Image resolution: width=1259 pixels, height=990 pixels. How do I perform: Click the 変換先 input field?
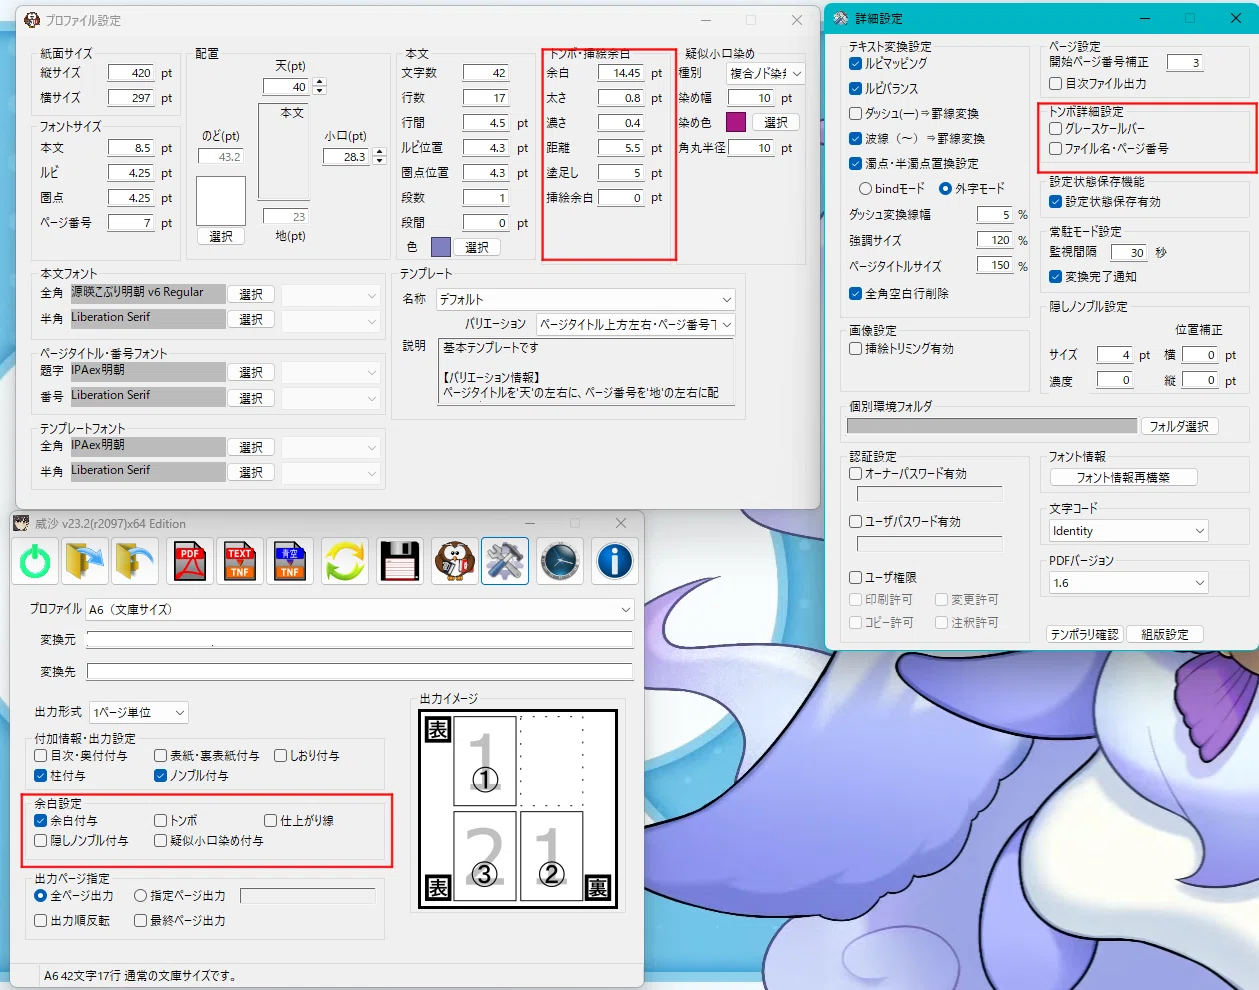click(360, 671)
